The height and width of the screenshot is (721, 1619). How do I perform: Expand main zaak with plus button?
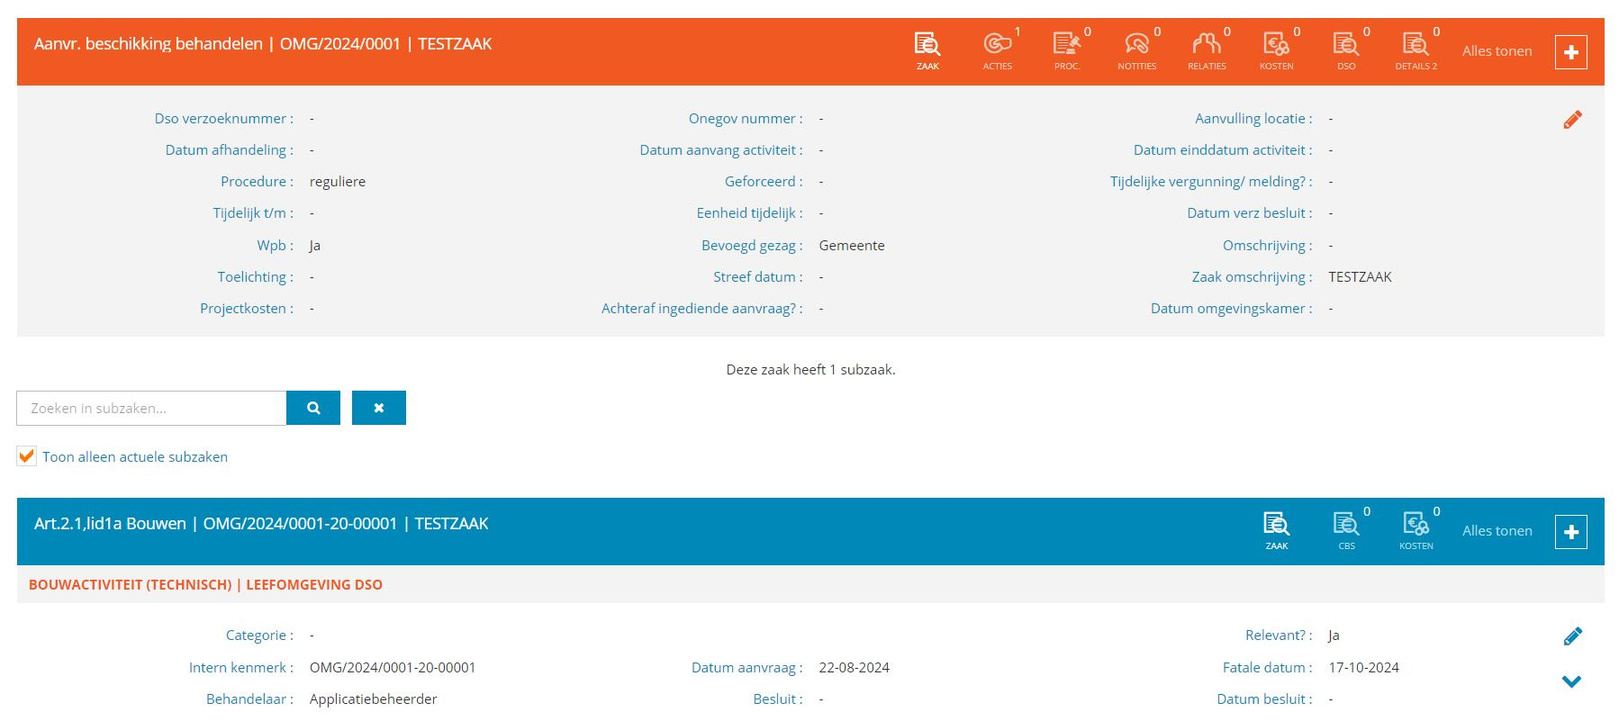coord(1570,52)
